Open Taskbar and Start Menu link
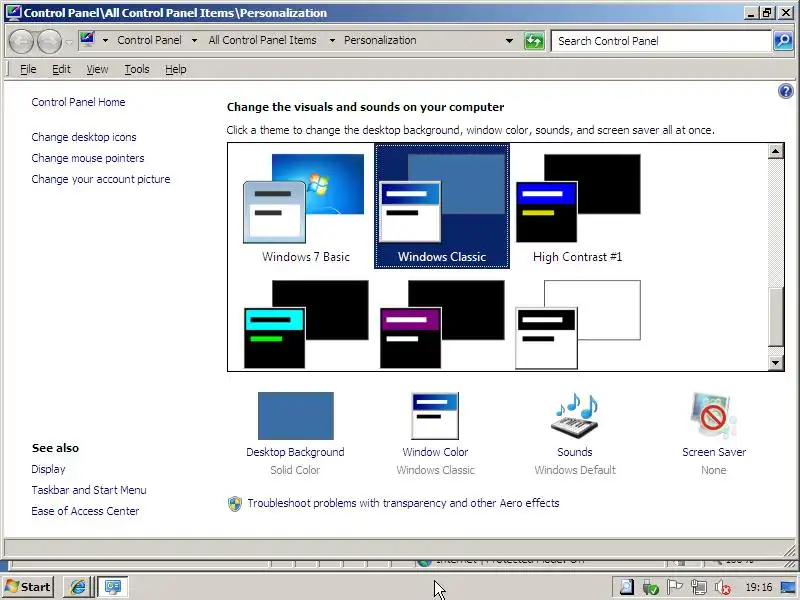Image resolution: width=800 pixels, height=600 pixels. [x=89, y=490]
